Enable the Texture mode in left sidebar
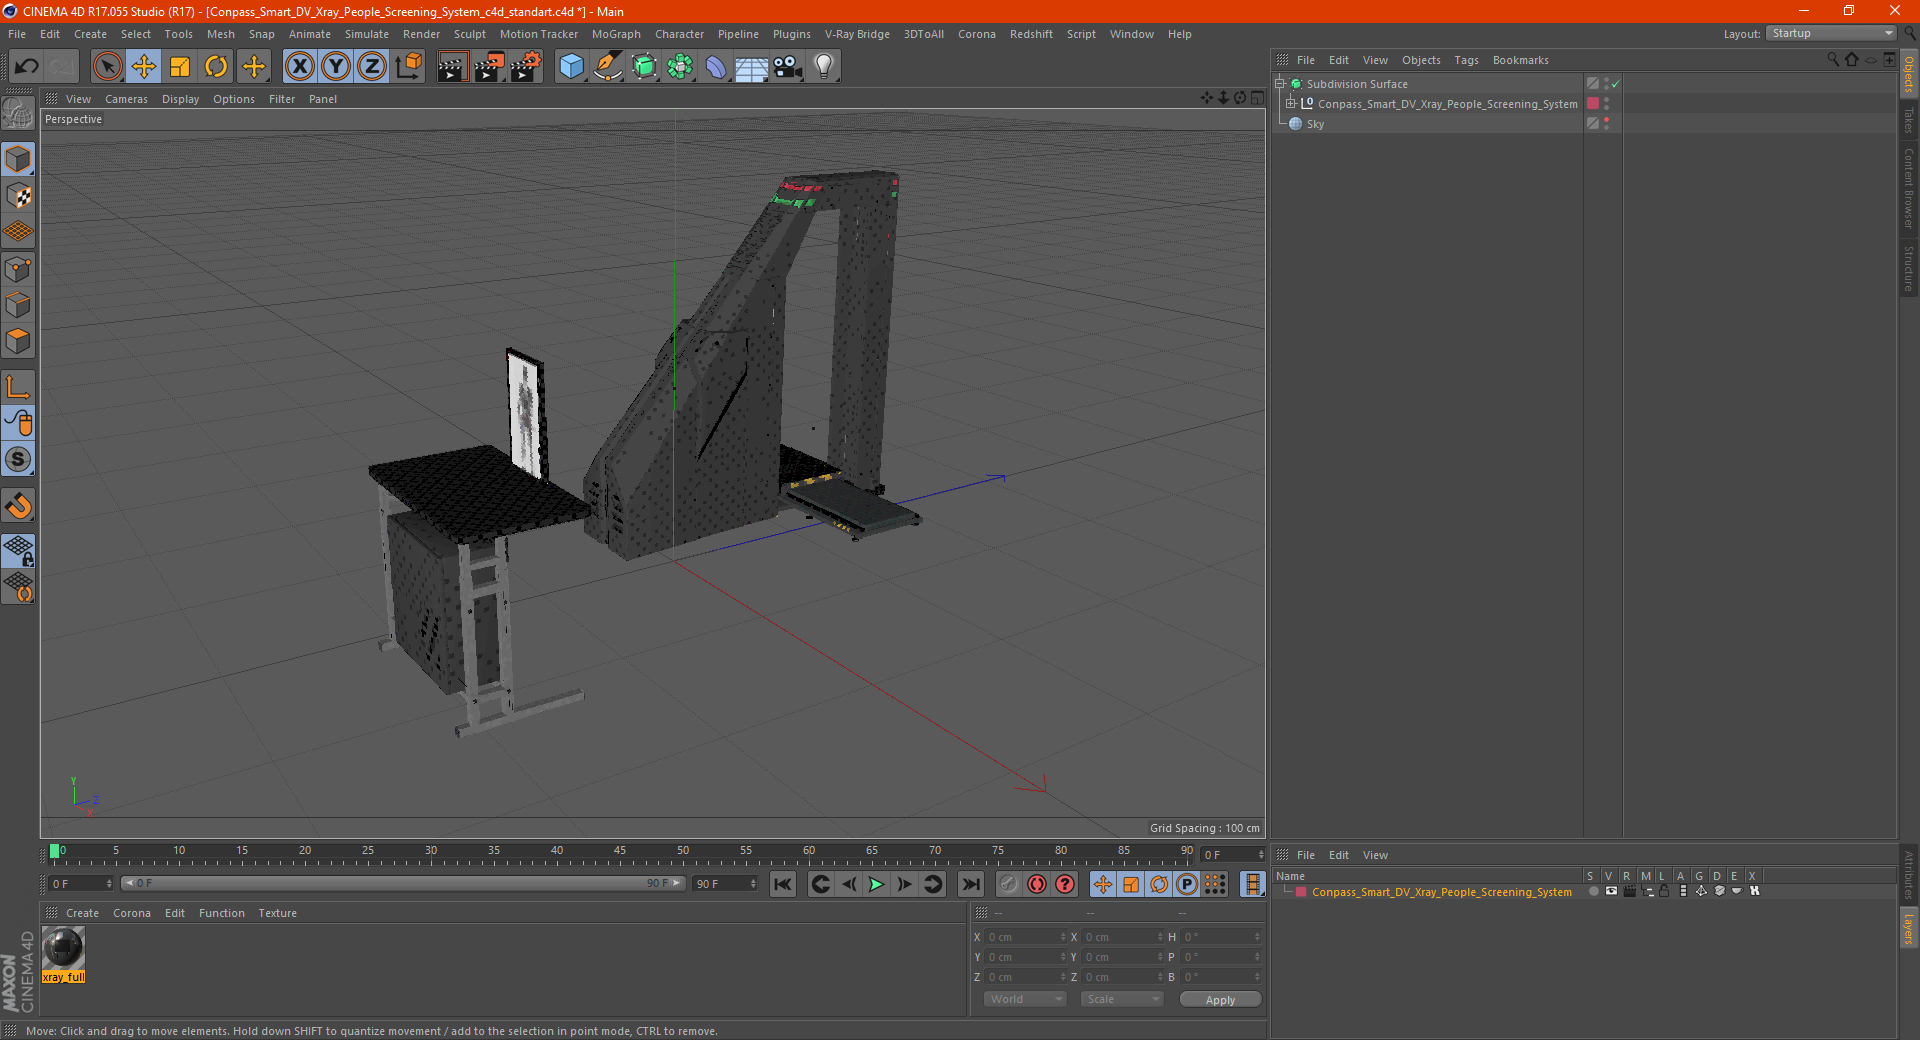The height and width of the screenshot is (1040, 1920). [18, 196]
